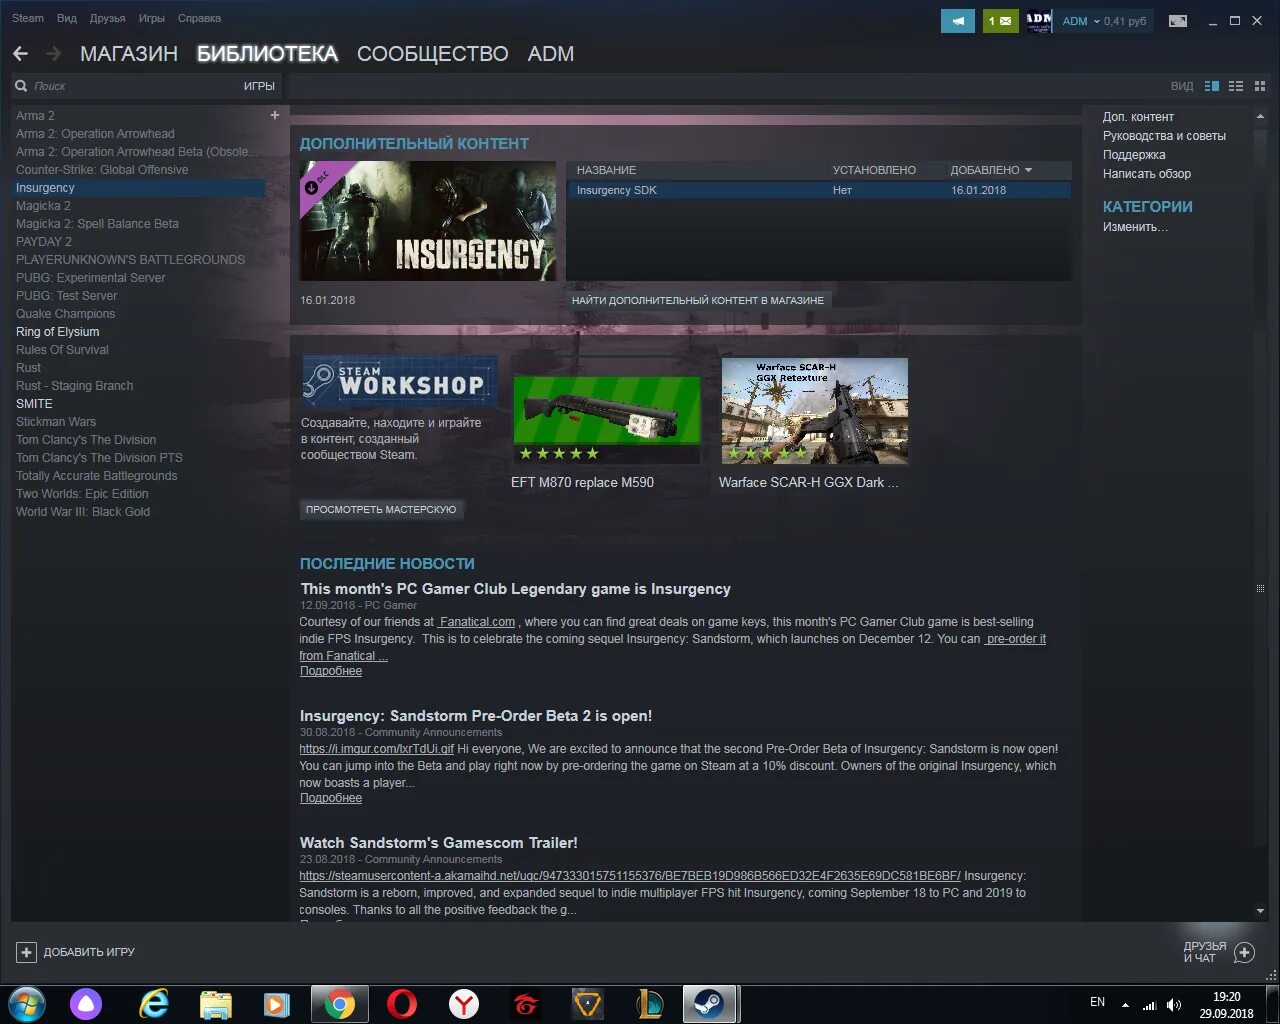Open Warface SCAR-H GGX workshop thumbnail
1280x1024 pixels.
[815, 411]
